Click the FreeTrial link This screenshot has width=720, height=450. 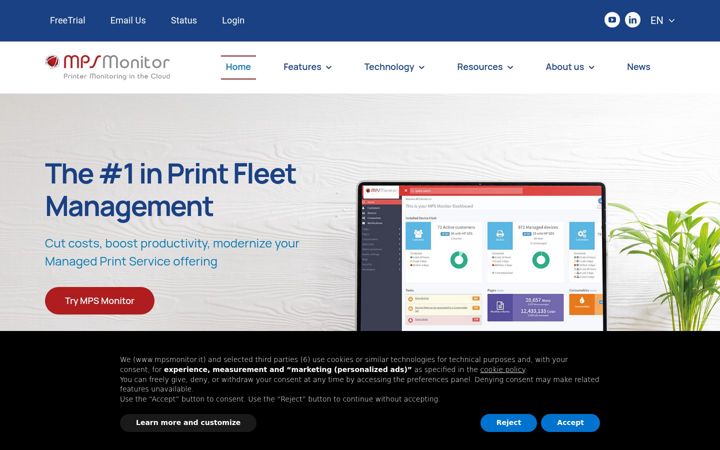pyautogui.click(x=68, y=21)
